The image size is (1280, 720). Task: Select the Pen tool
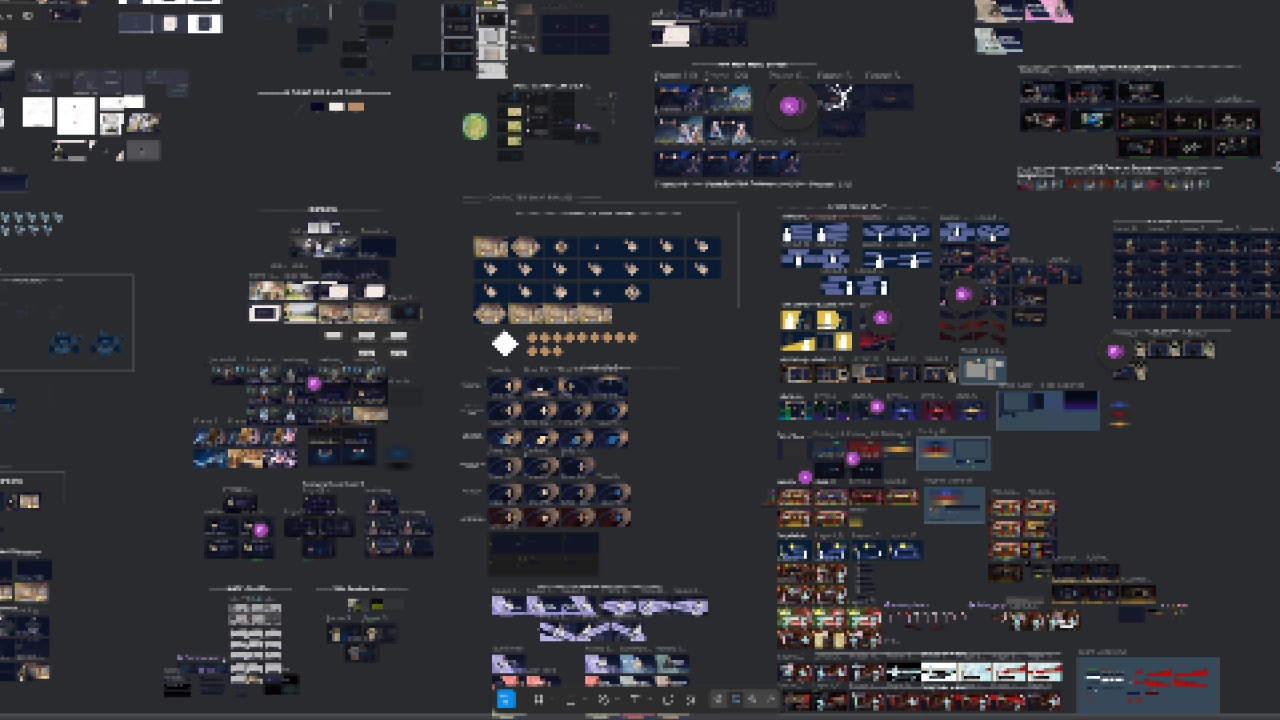click(x=603, y=700)
